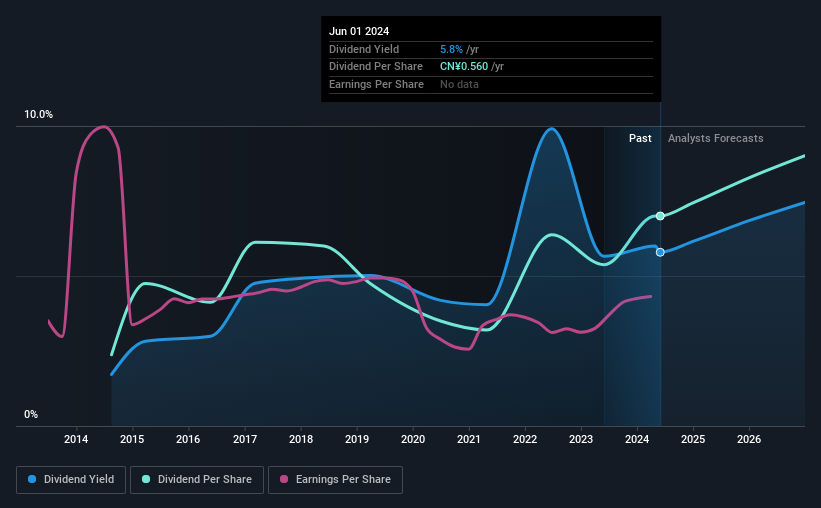Select the teal data point marker on the chart
This screenshot has height=508, width=821.
pos(660,216)
